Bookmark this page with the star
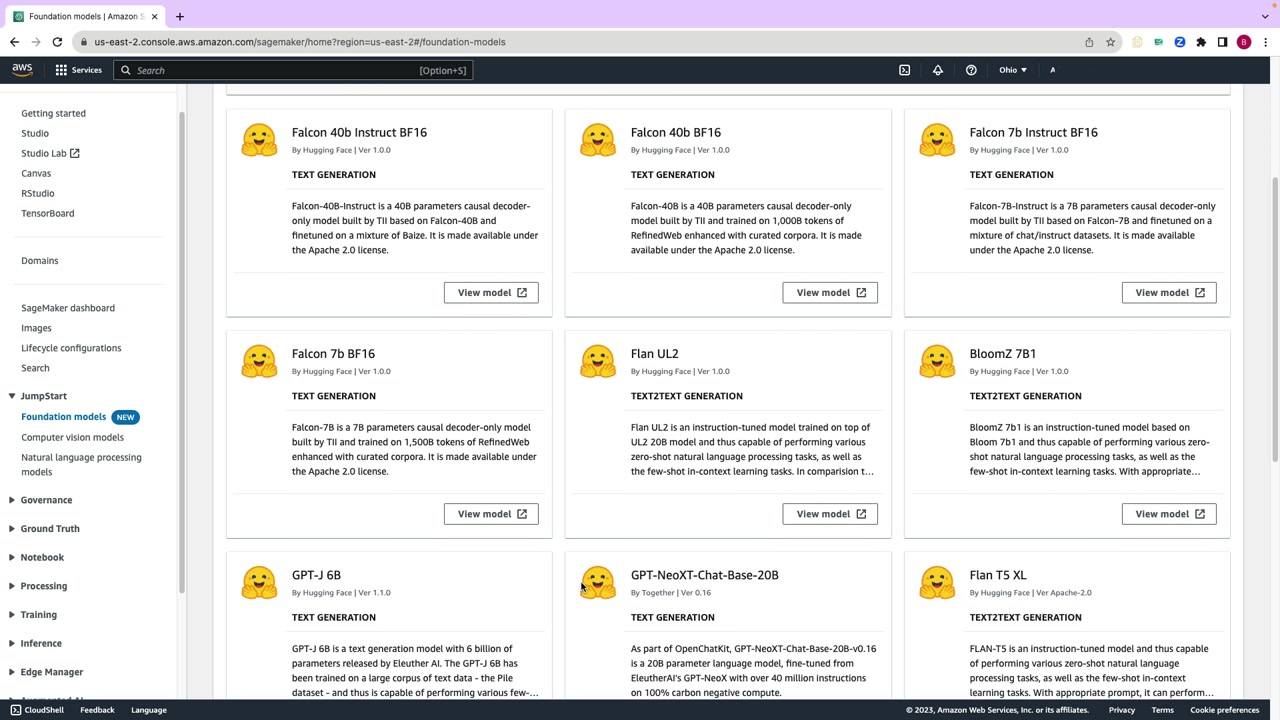The height and width of the screenshot is (720, 1280). [x=1110, y=42]
